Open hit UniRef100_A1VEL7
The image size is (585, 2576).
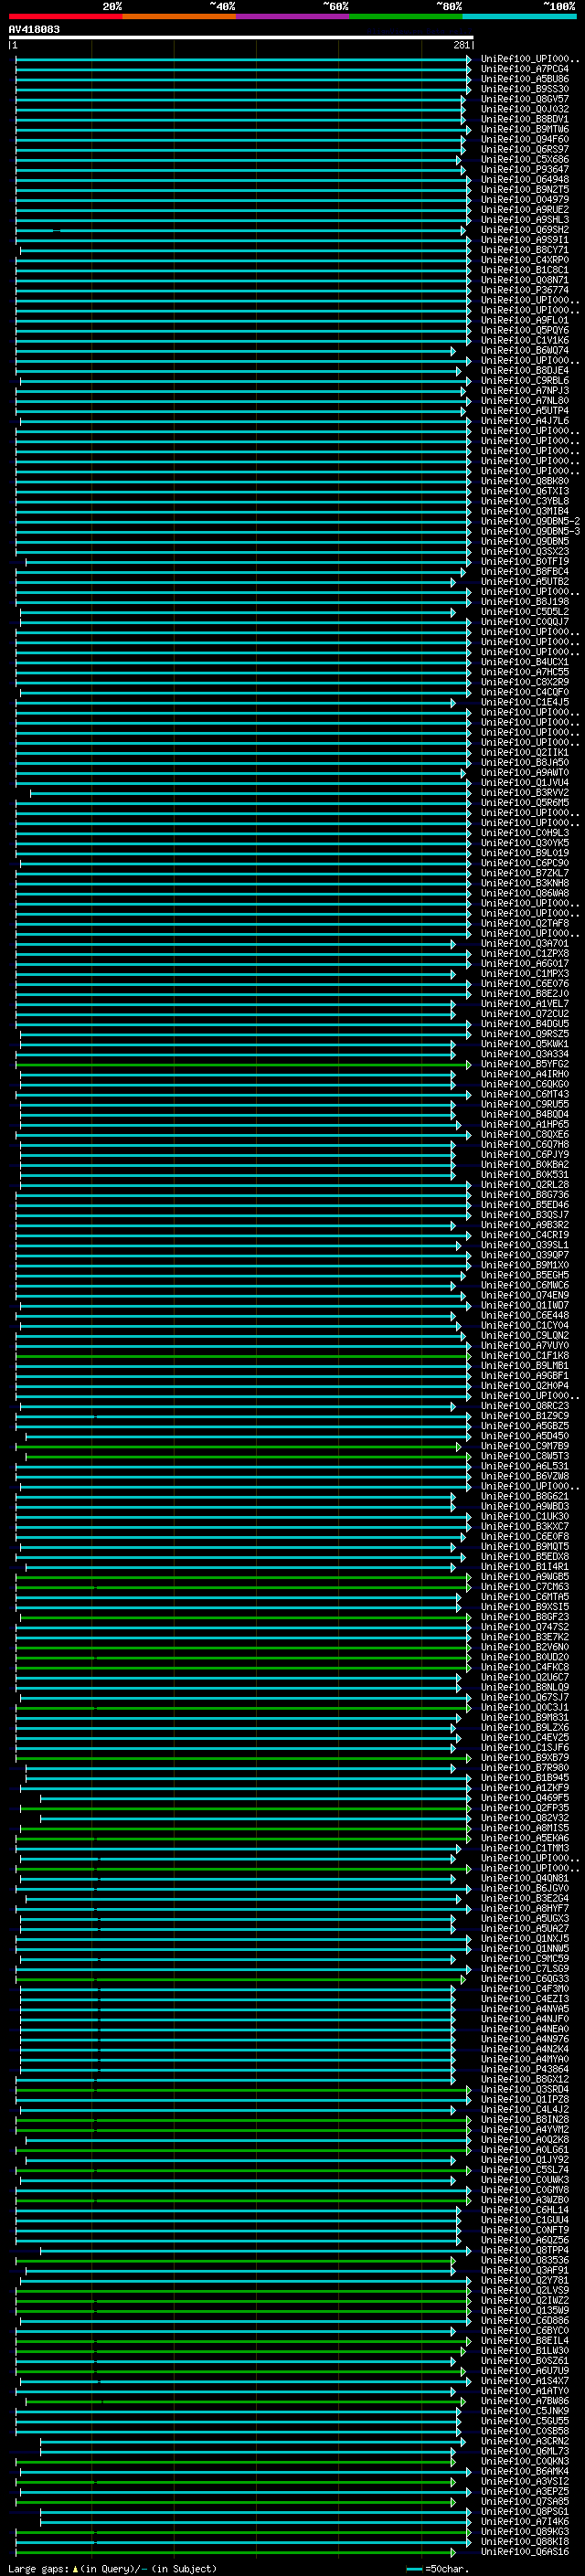point(525,1003)
